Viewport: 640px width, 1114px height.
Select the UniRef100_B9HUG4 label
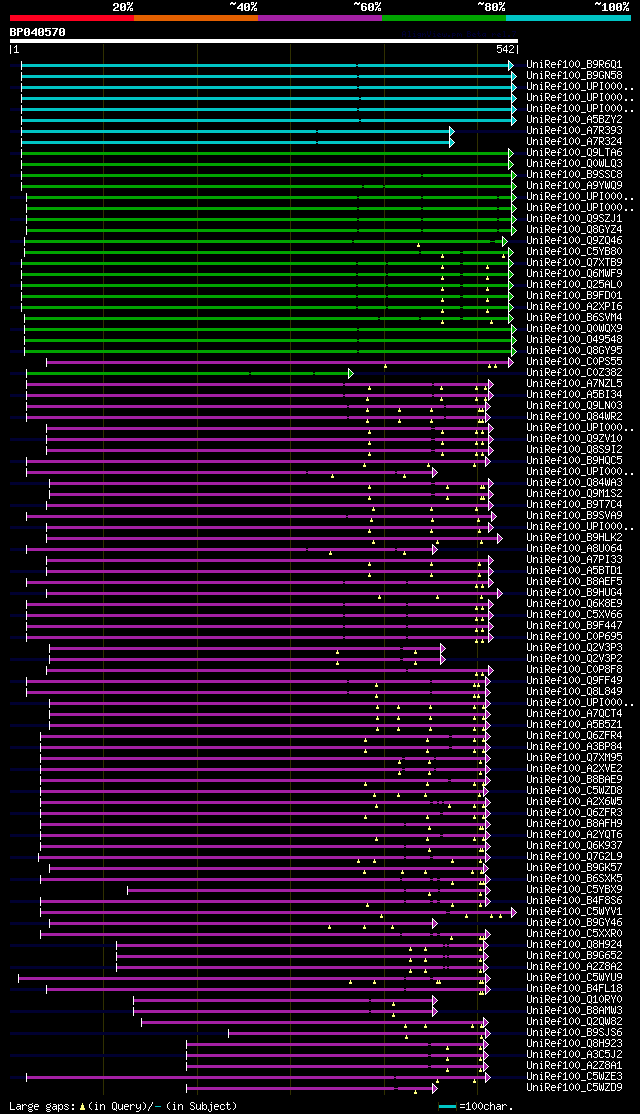[575, 593]
